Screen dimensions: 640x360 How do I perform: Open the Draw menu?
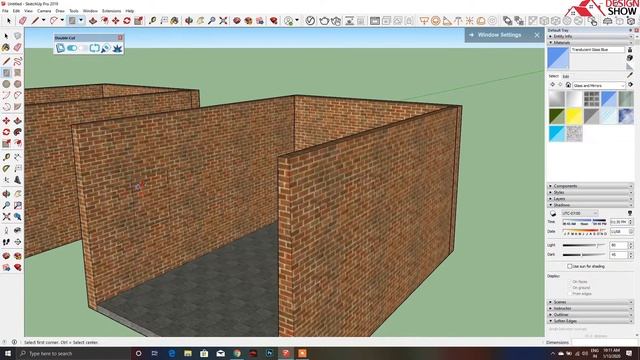pyautogui.click(x=60, y=11)
